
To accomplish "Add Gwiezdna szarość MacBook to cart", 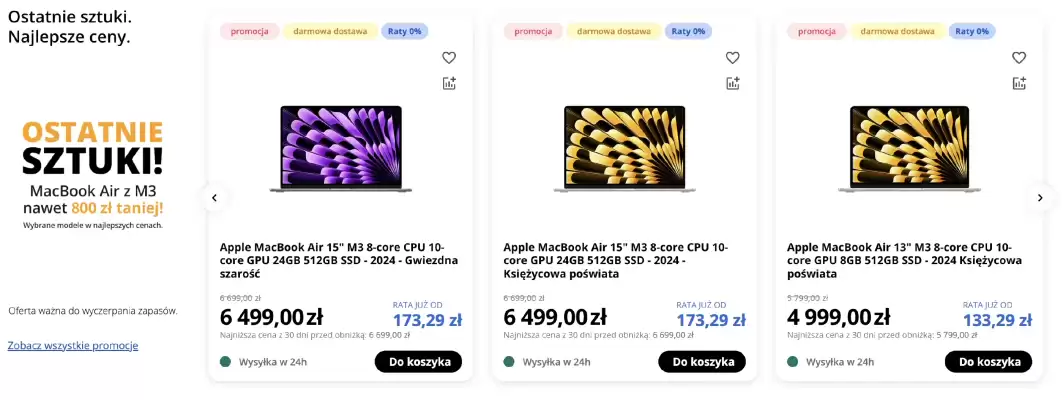I will coord(418,361).
